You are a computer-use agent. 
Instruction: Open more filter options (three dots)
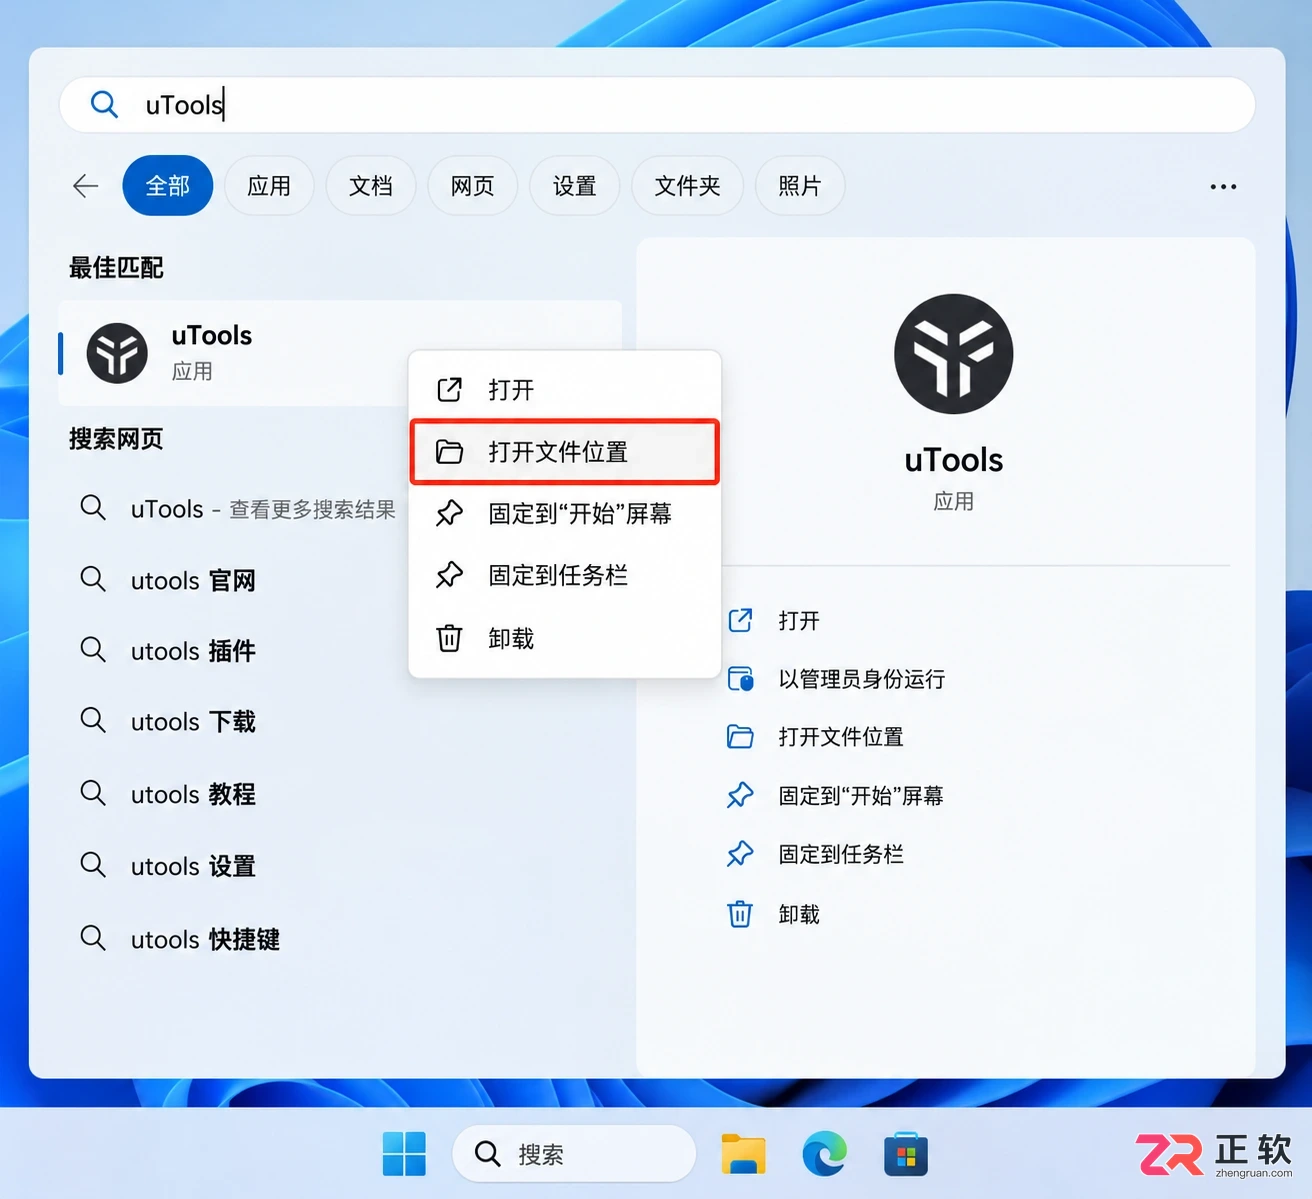tap(1223, 187)
